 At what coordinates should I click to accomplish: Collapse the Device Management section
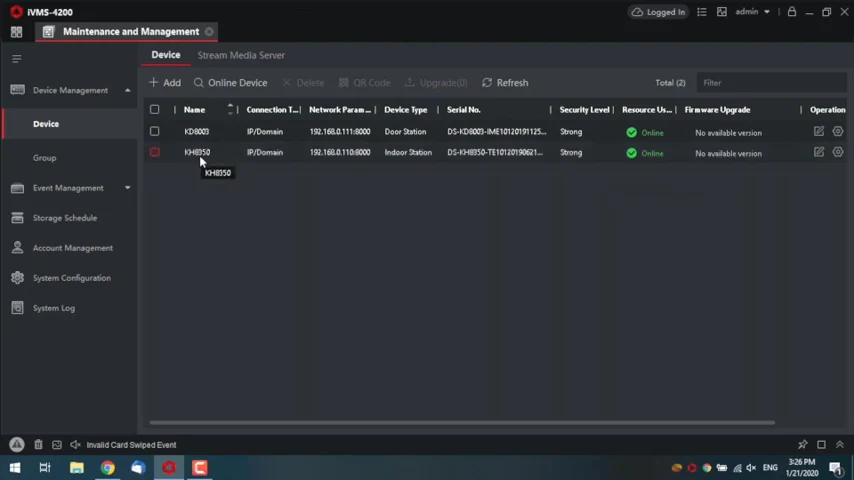[x=127, y=90]
